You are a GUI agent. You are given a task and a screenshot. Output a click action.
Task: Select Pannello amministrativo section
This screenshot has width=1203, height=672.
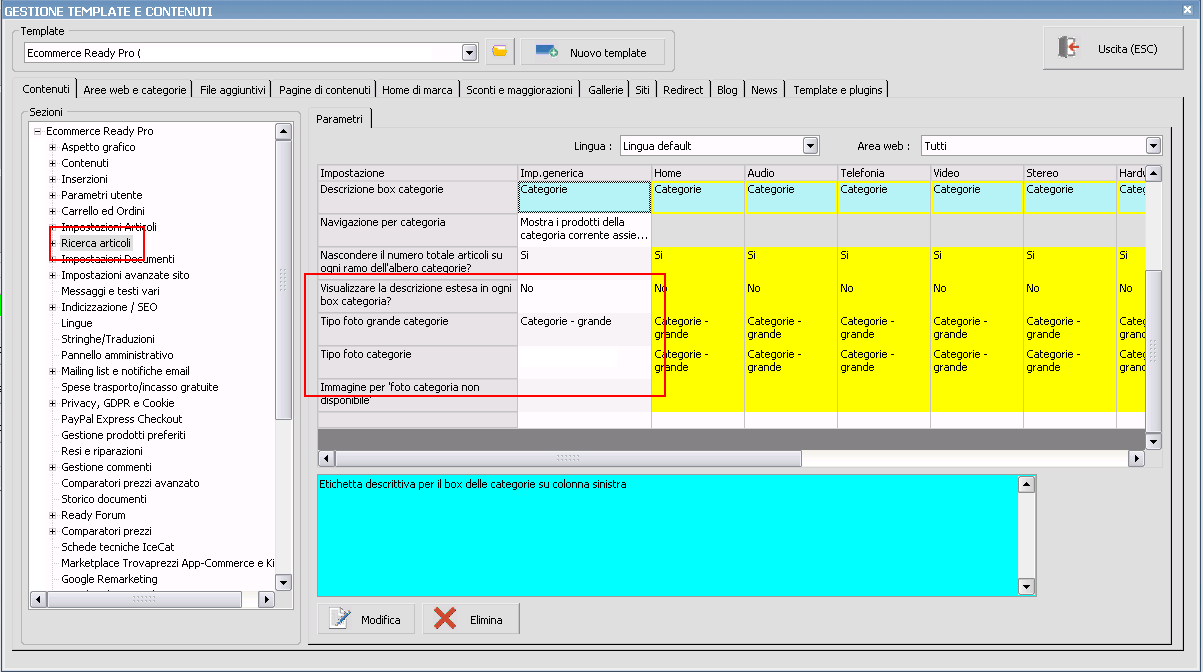coord(117,355)
